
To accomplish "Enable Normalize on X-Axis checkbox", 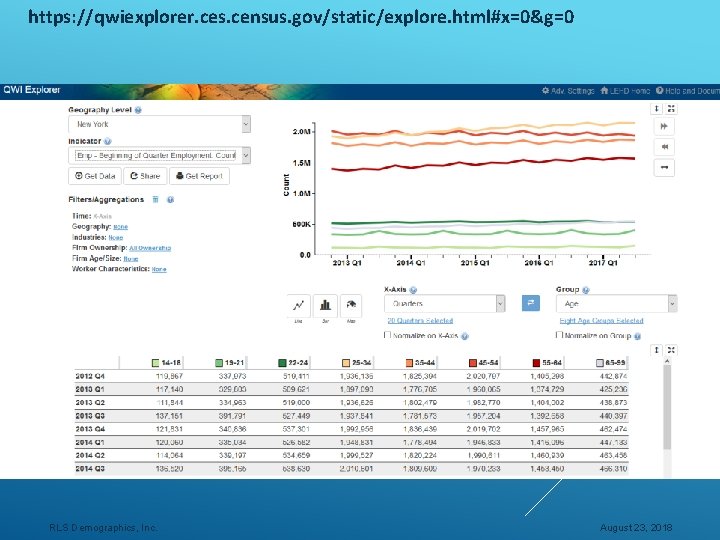I will 388,335.
